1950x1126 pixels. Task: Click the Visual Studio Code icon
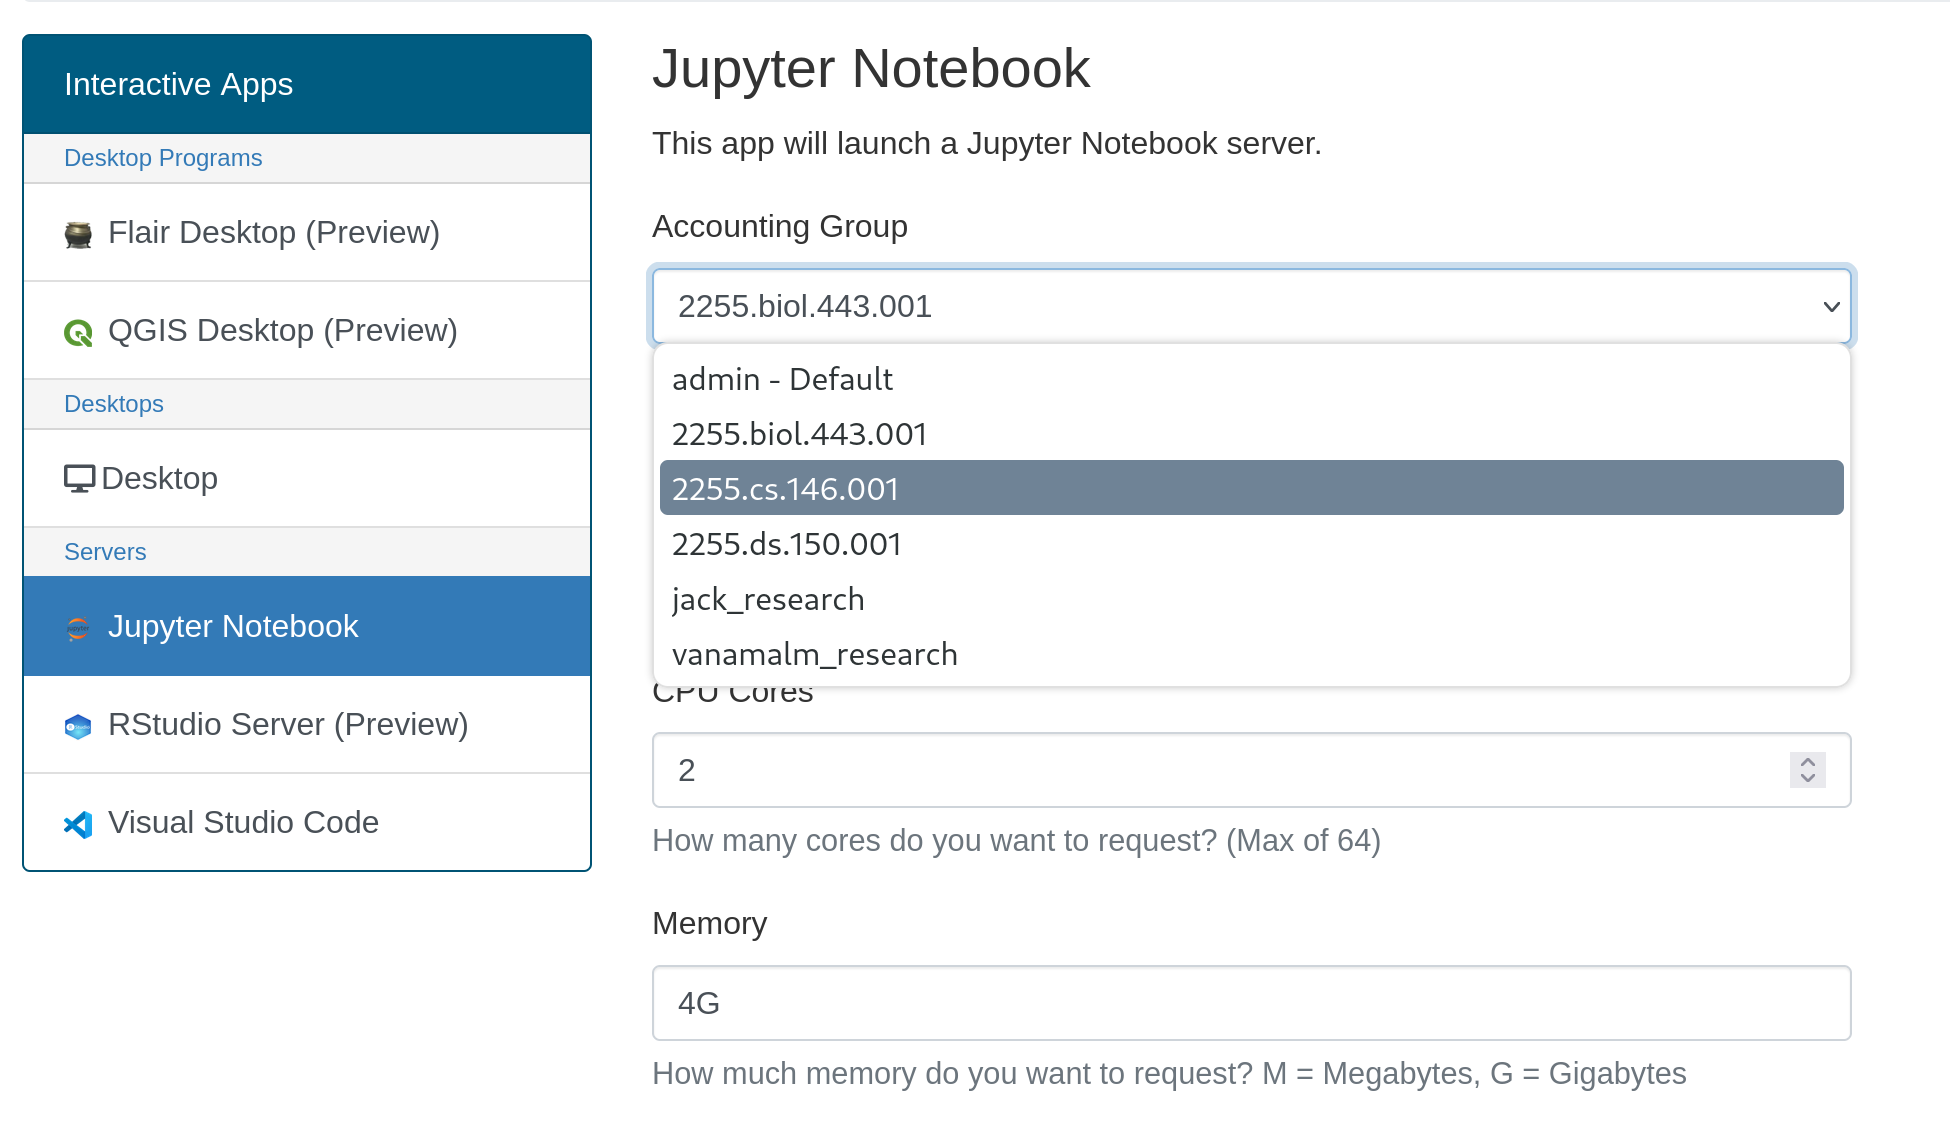(x=78, y=824)
